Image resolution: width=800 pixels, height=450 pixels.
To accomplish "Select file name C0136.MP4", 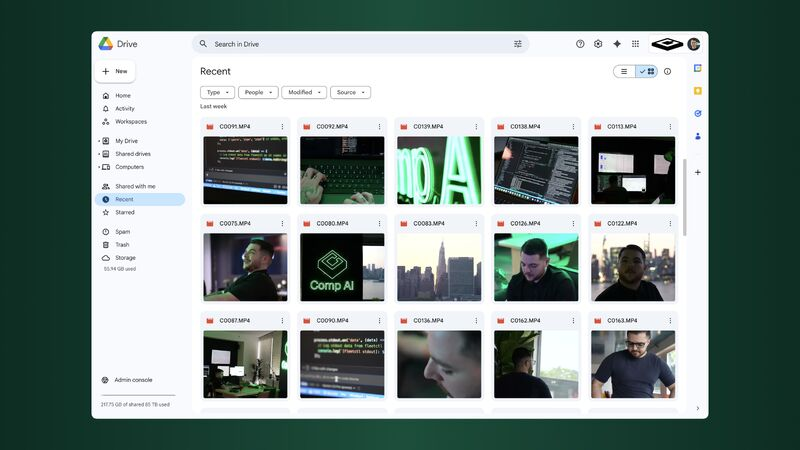I will pos(428,320).
